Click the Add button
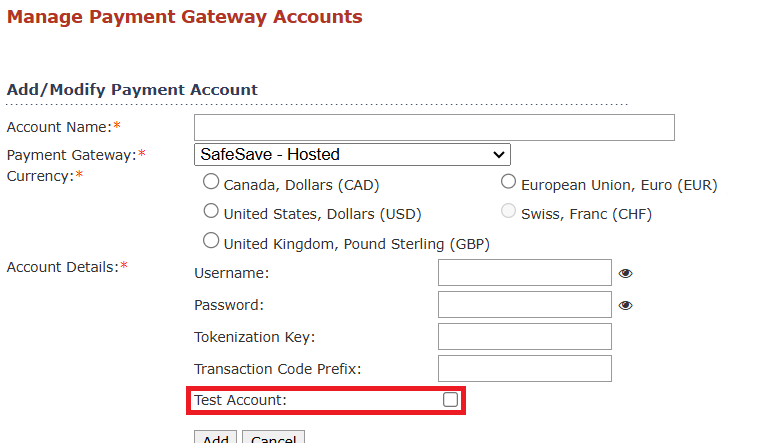The image size is (762, 443). pos(215,438)
